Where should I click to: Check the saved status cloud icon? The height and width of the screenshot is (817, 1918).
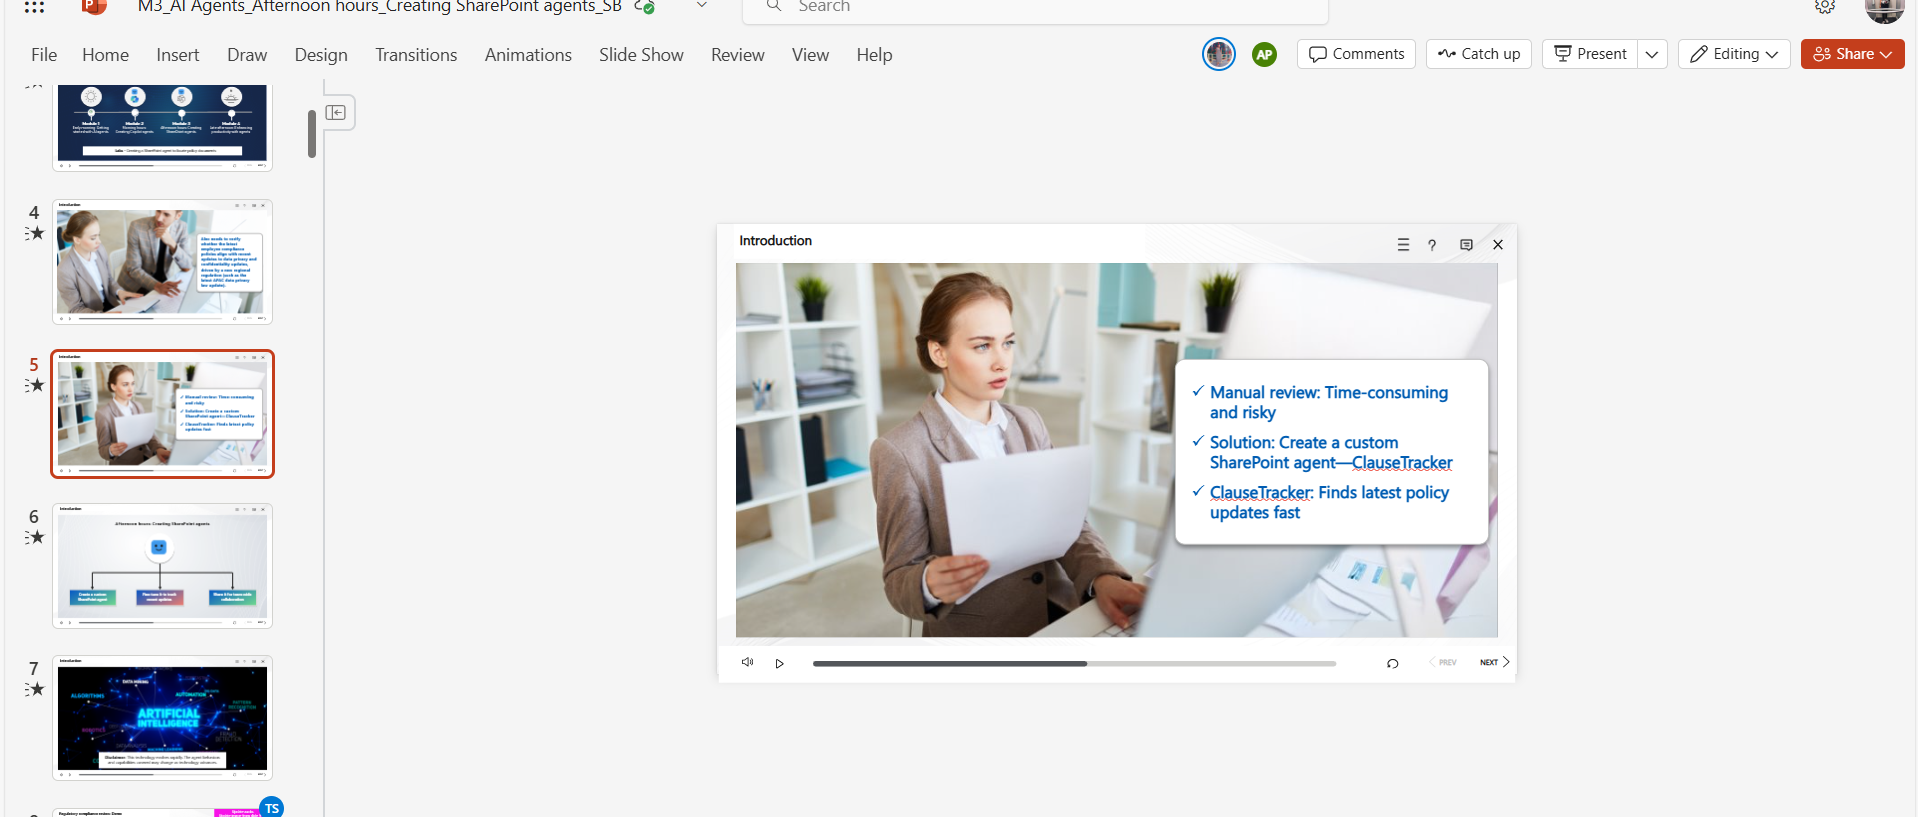coord(645,7)
